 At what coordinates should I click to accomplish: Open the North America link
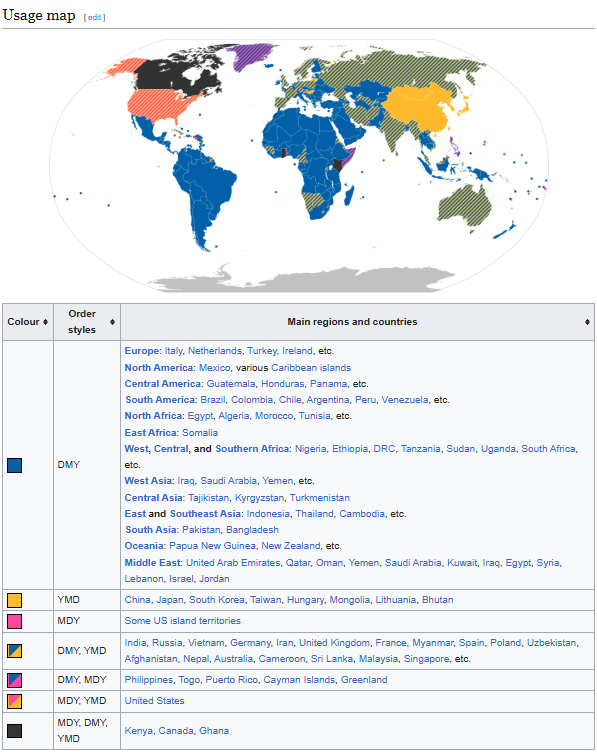tap(159, 367)
